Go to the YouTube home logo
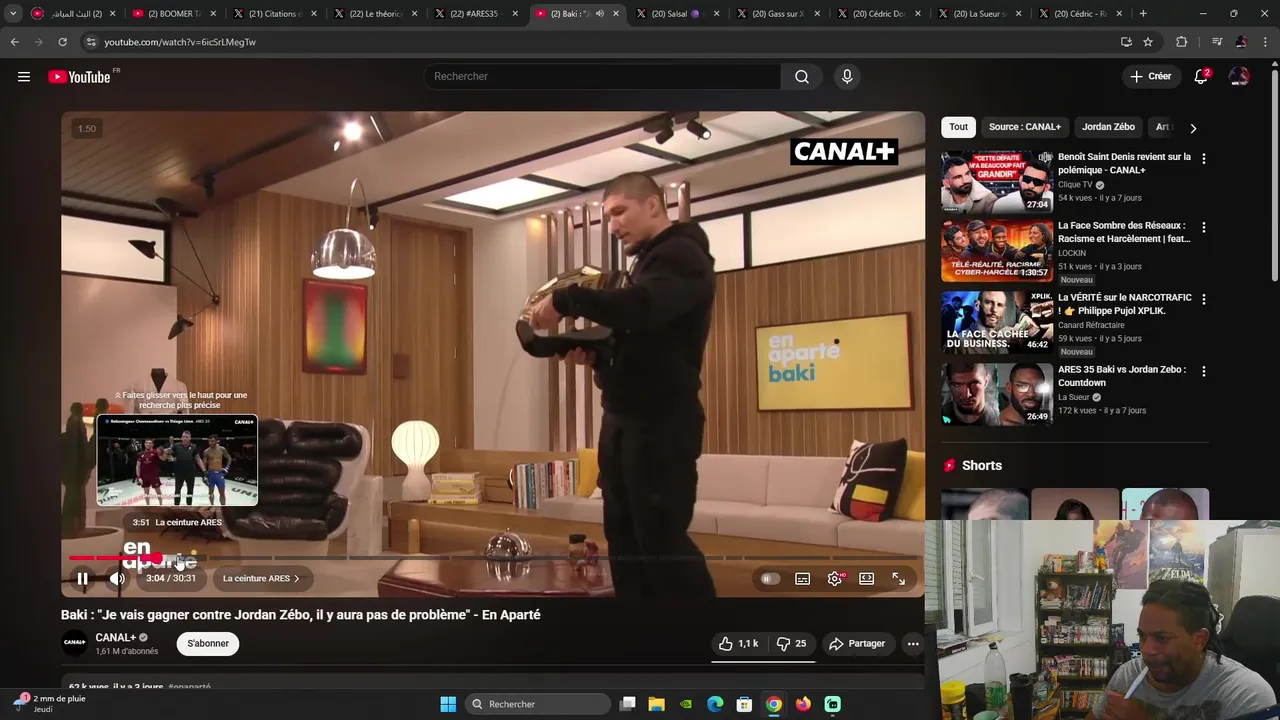Image resolution: width=1280 pixels, height=720 pixels. click(x=80, y=77)
